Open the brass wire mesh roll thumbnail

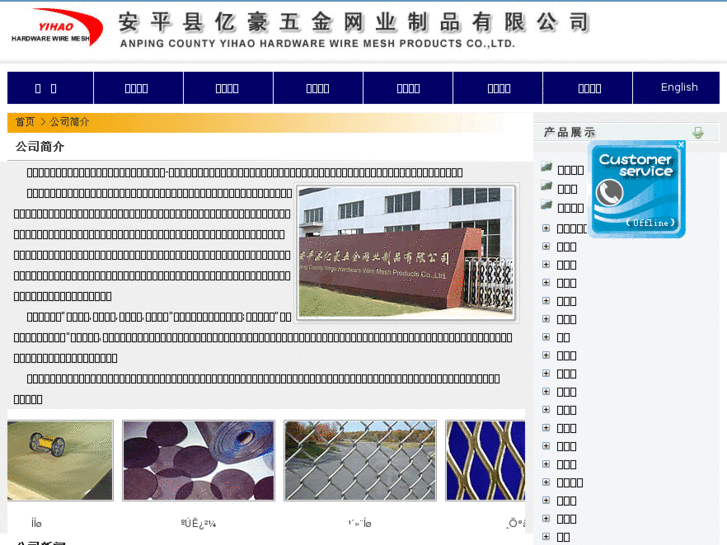click(60, 461)
